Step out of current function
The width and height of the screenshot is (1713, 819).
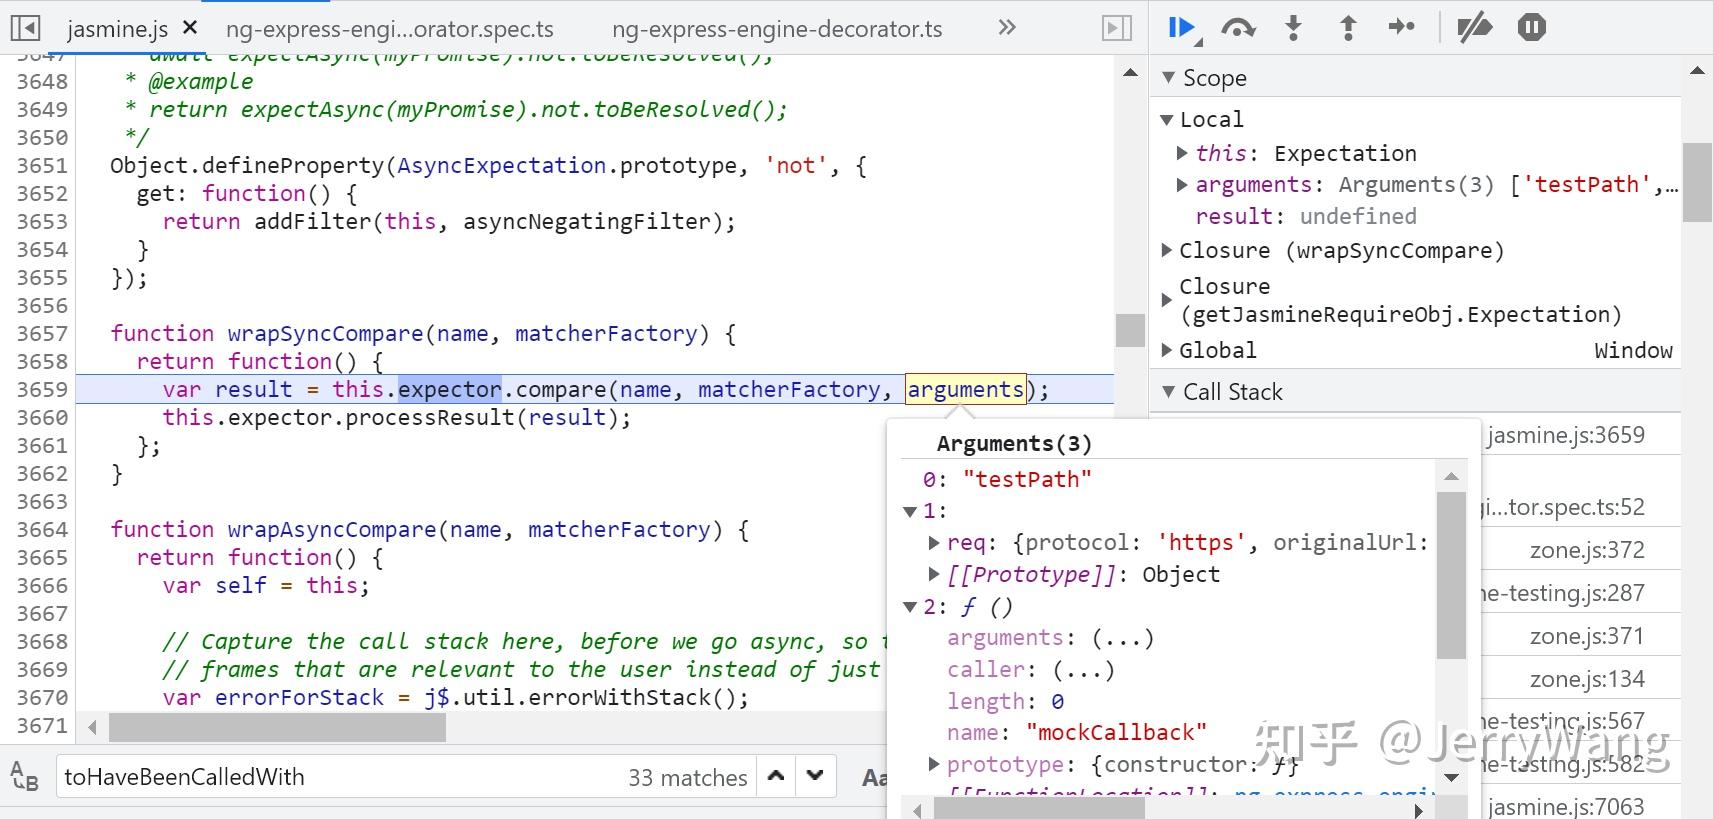1347,28
